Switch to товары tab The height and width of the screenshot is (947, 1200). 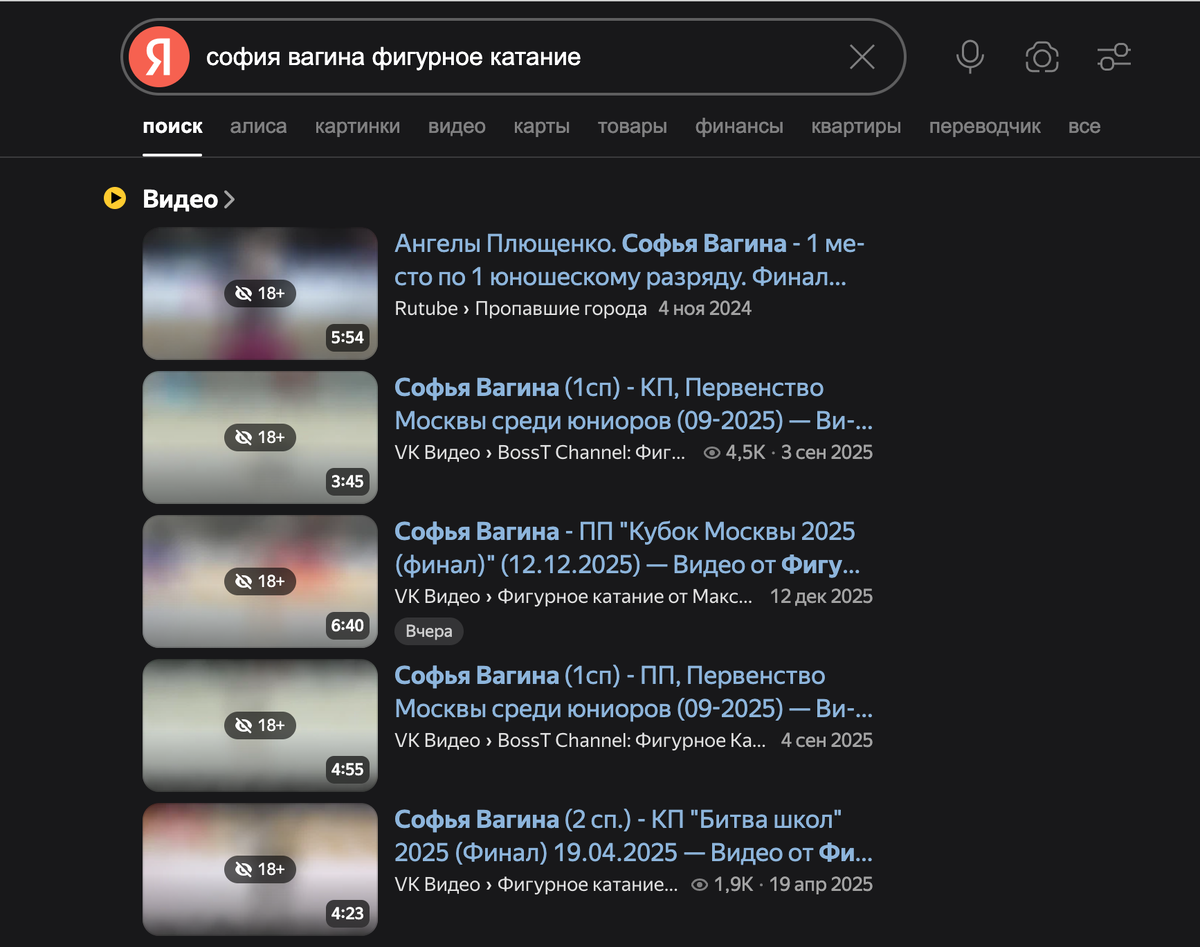[632, 127]
